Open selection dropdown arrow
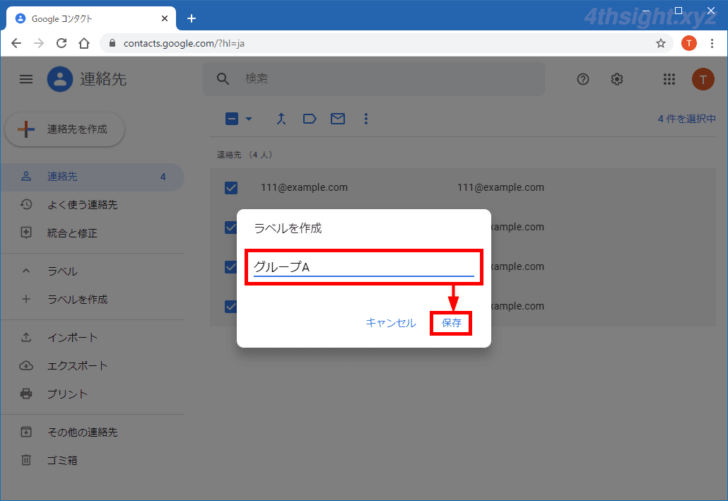Image resolution: width=728 pixels, height=501 pixels. [x=249, y=119]
